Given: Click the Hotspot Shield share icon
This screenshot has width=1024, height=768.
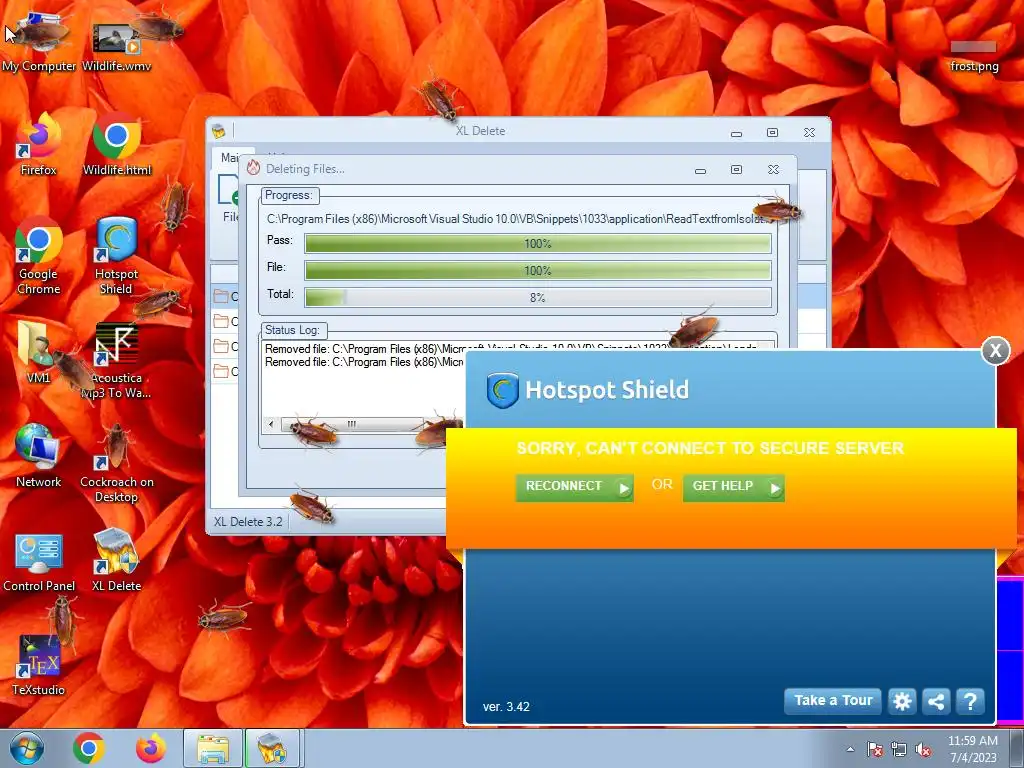Looking at the screenshot, I should click(x=936, y=701).
